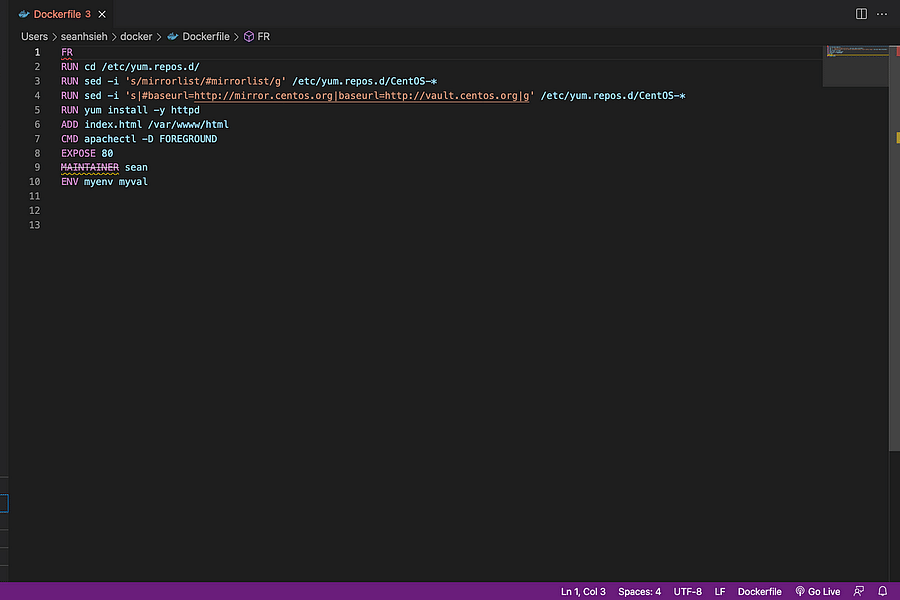
Task: Change line endings via the LF indicator
Action: point(719,591)
